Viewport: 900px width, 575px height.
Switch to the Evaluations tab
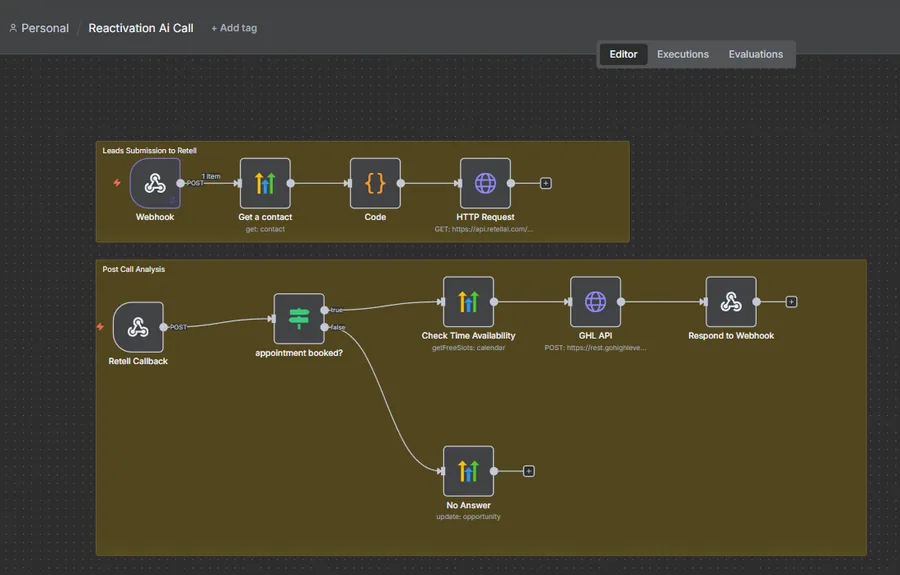pos(756,54)
